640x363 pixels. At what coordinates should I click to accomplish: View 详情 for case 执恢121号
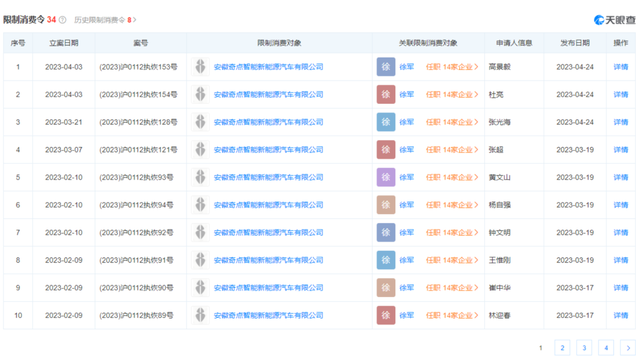pyautogui.click(x=620, y=149)
